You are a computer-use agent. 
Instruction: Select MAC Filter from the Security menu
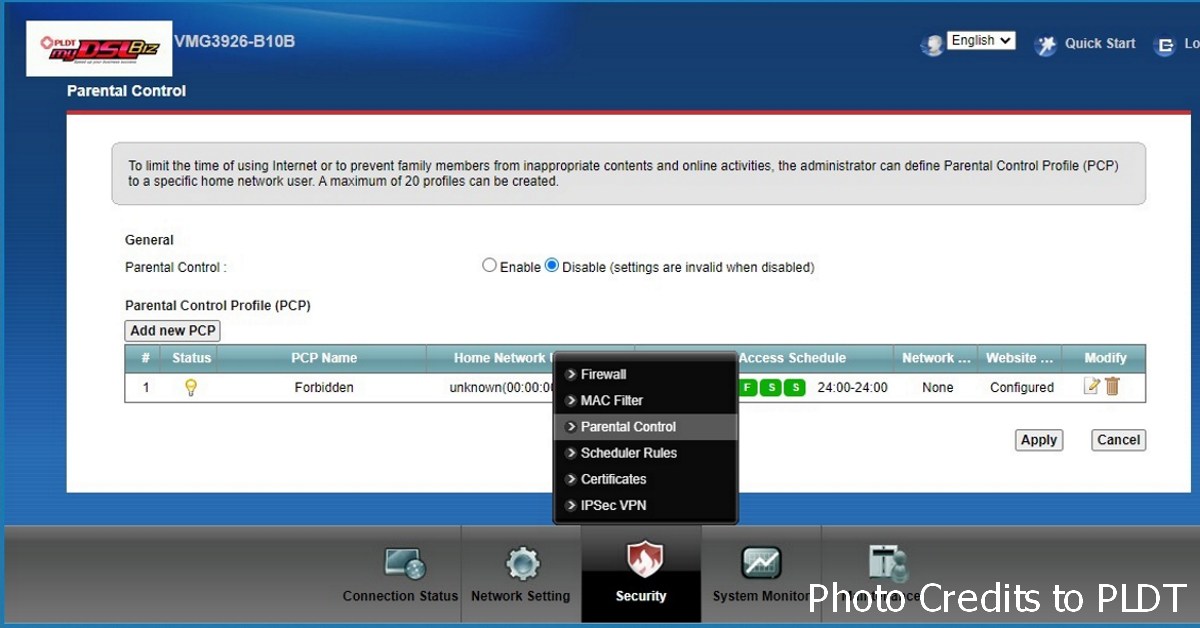coord(607,400)
